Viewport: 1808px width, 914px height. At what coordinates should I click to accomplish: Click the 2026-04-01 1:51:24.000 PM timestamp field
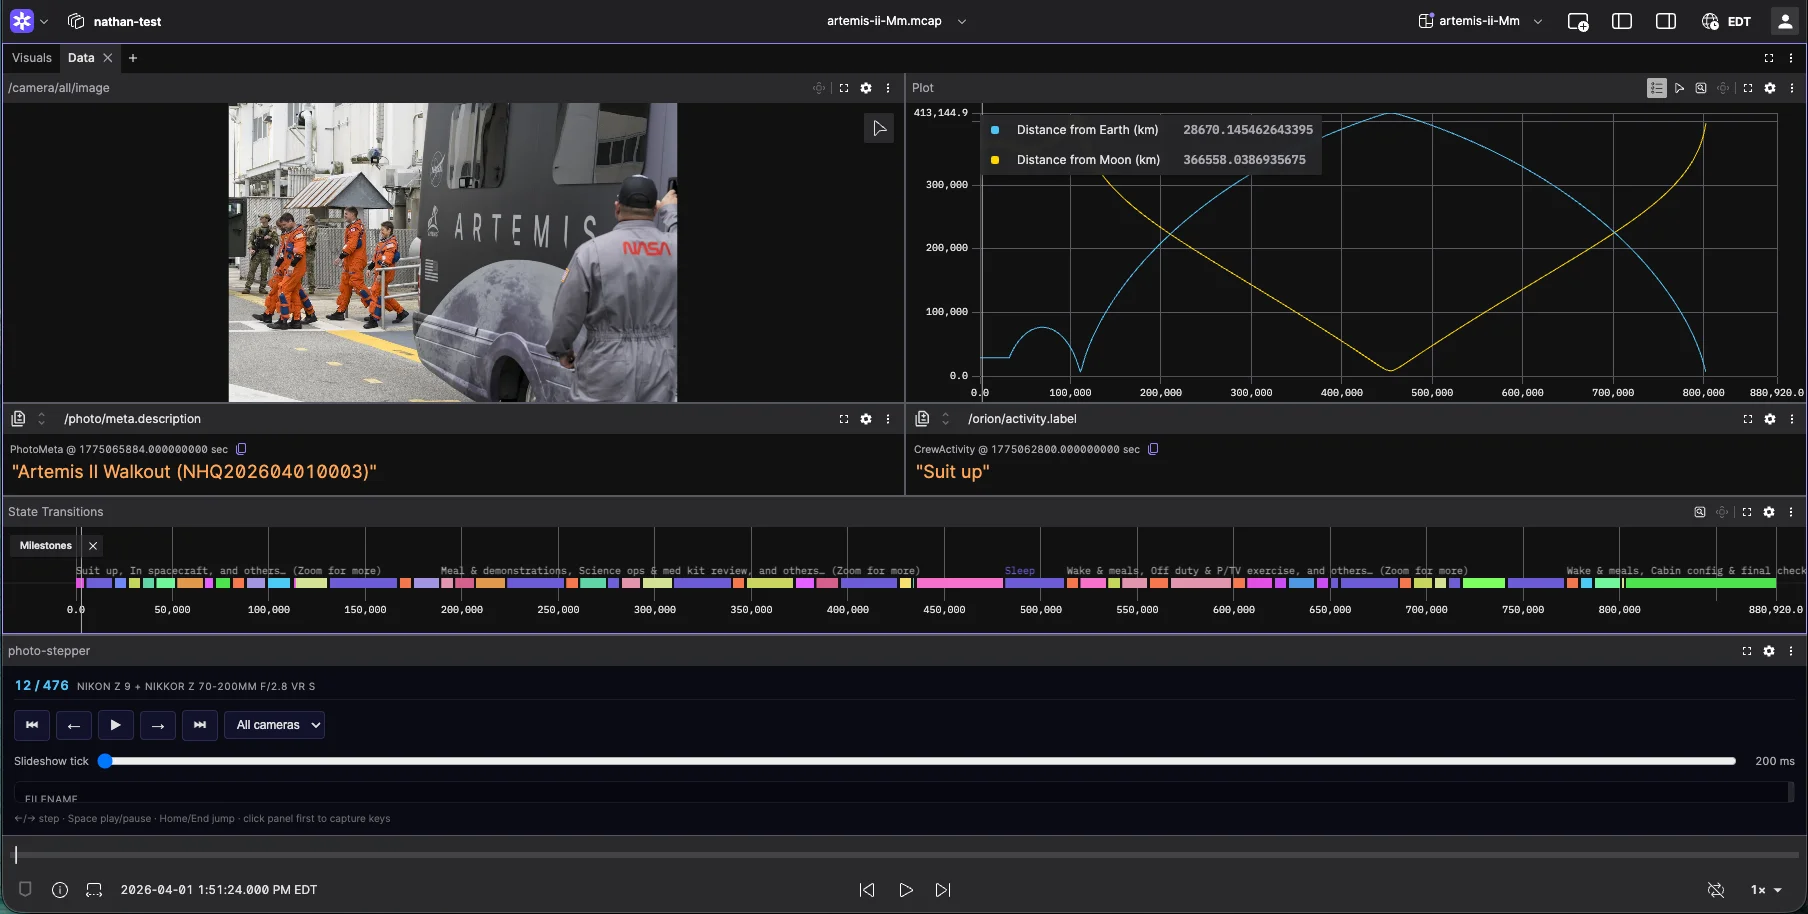(219, 890)
